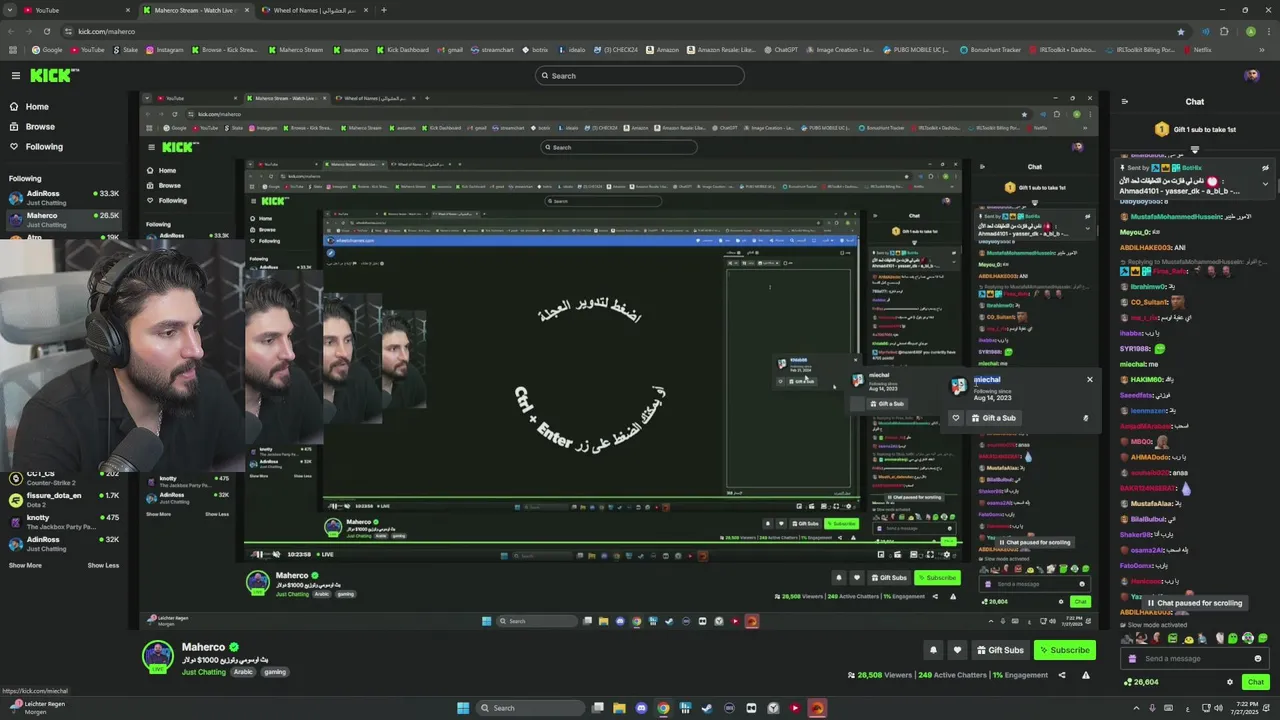Open Discord from the taskbar

(641, 708)
